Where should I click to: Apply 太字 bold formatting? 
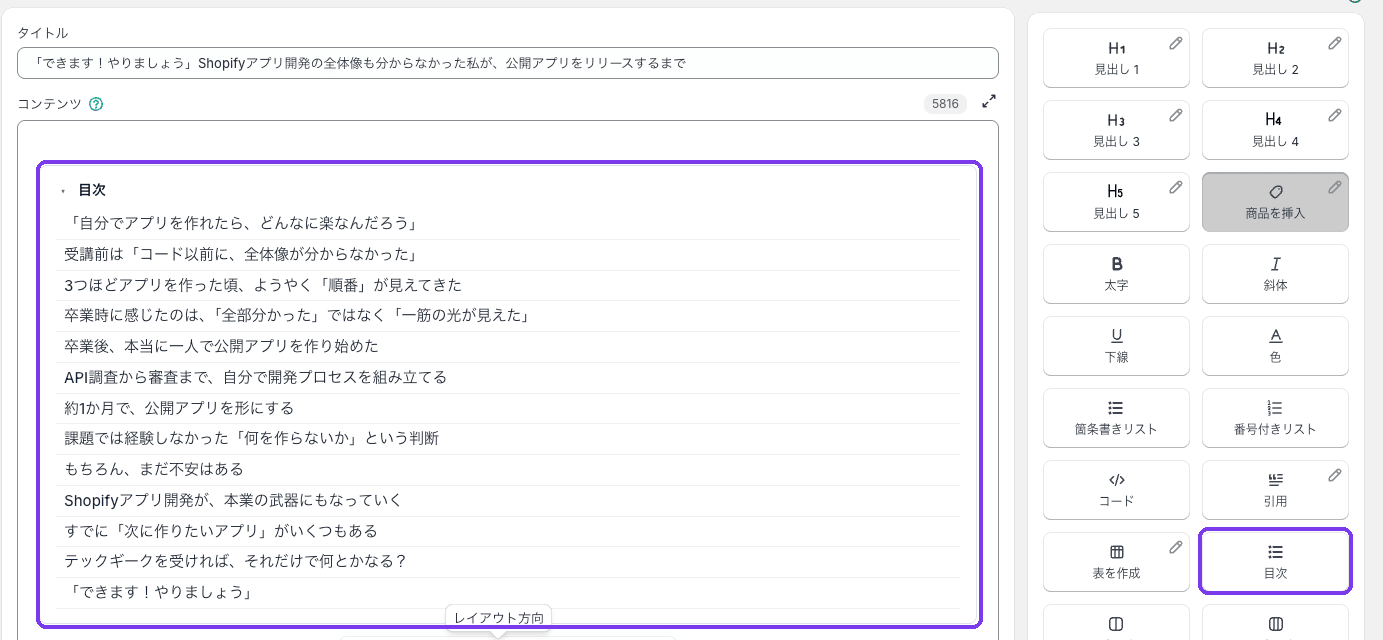click(x=1116, y=274)
